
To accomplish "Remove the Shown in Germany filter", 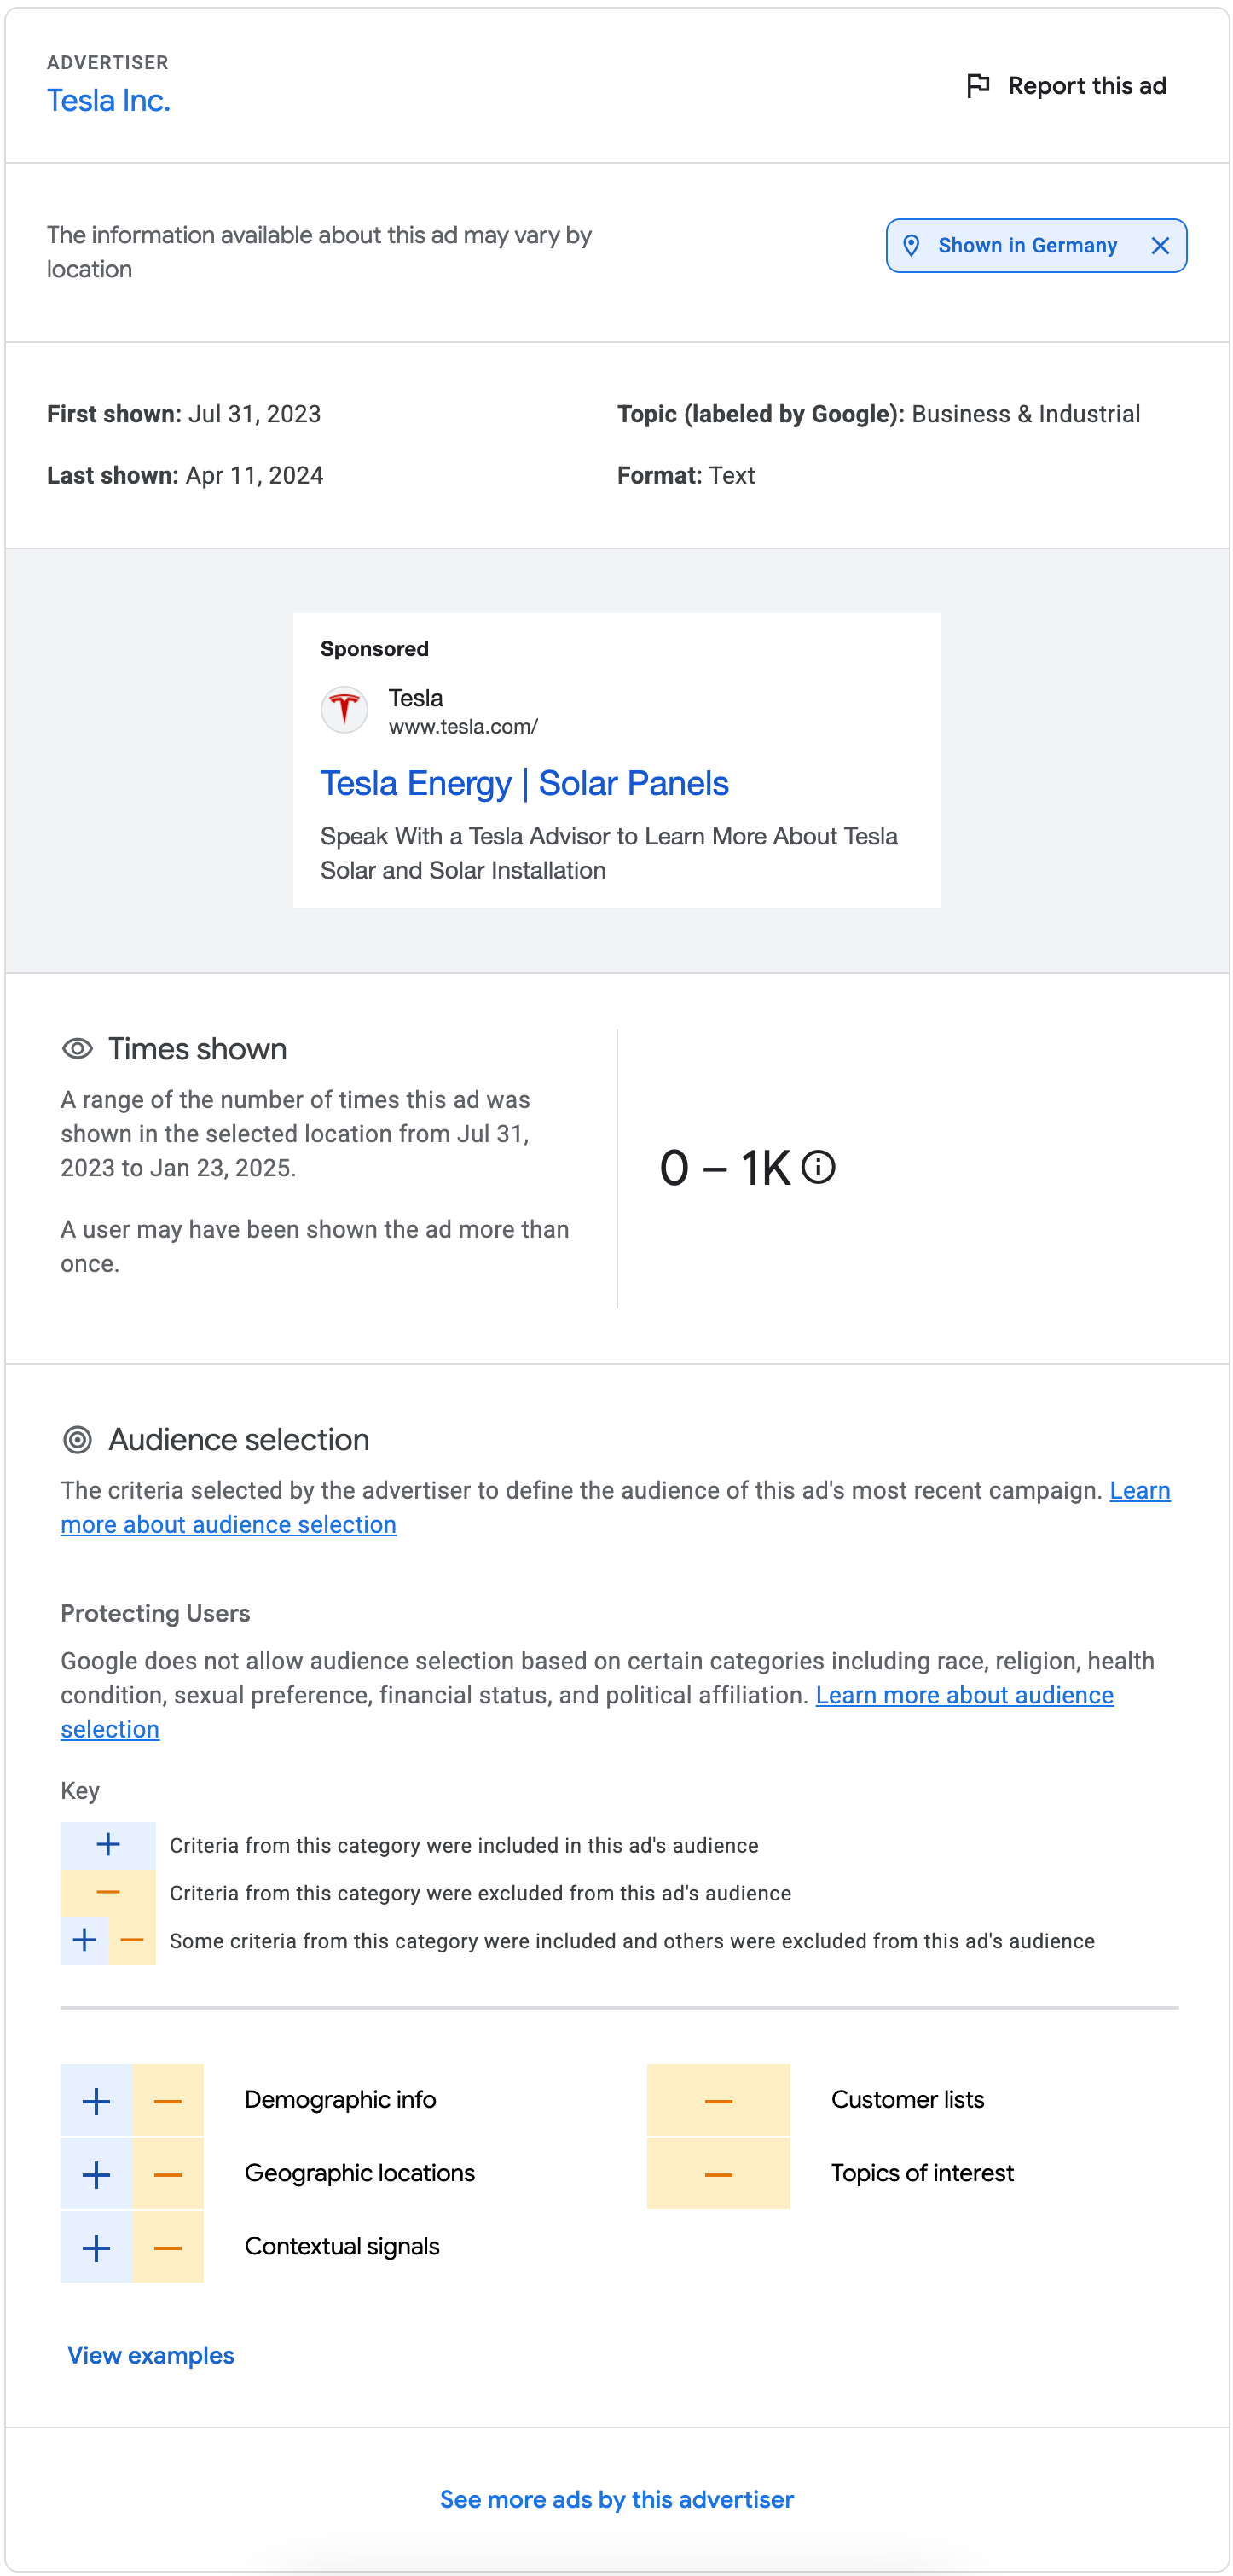I will [x=1159, y=246].
